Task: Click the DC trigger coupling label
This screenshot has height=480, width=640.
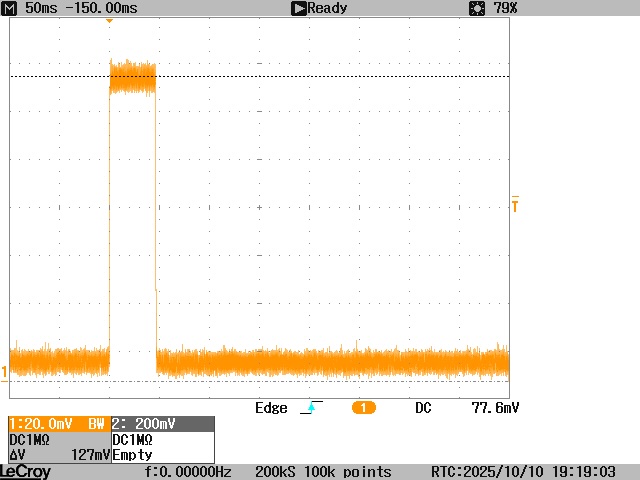Action: pos(424,408)
